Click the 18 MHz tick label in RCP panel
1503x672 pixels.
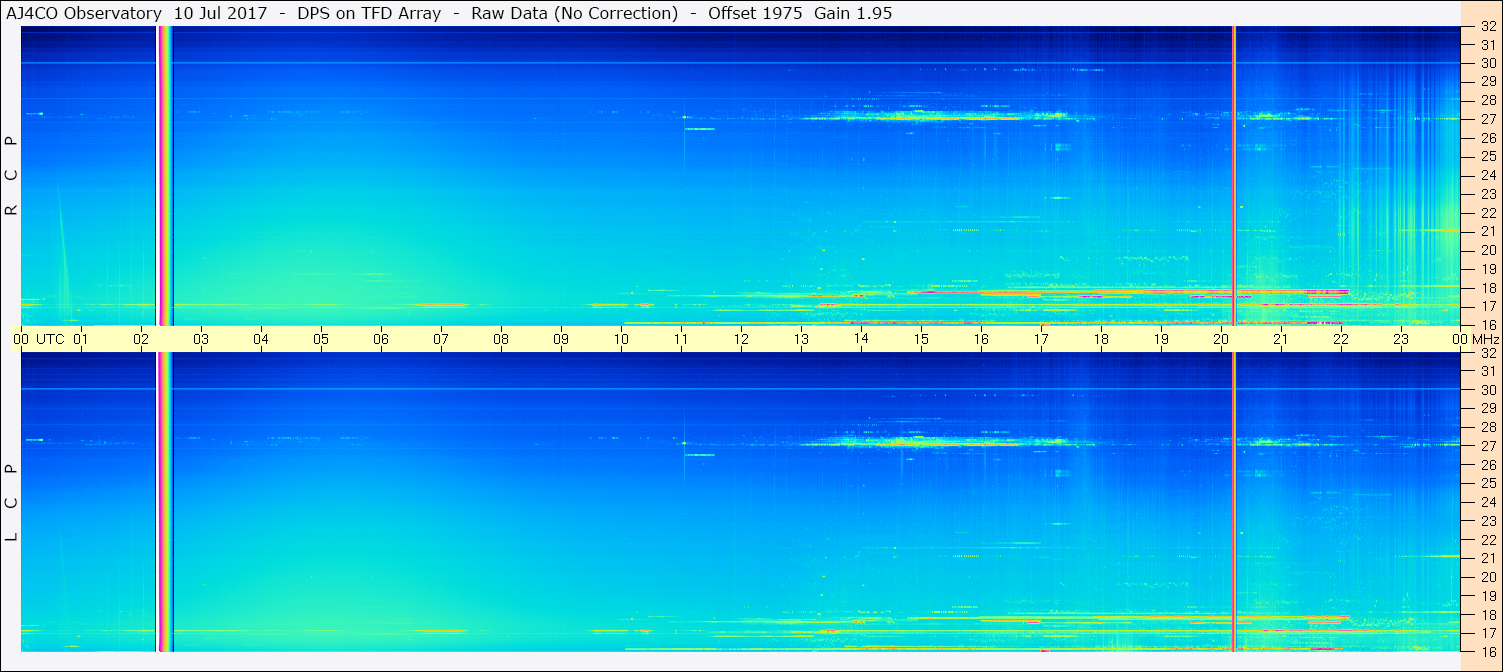[1488, 287]
